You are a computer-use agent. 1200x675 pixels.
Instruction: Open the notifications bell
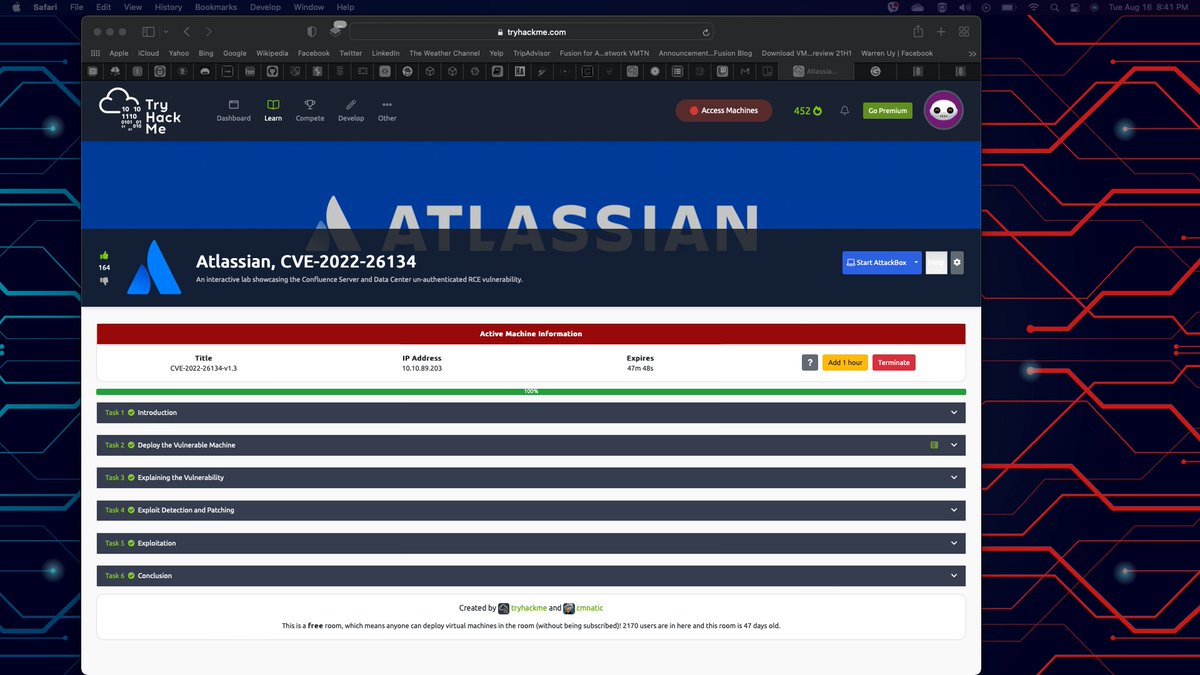pyautogui.click(x=845, y=110)
